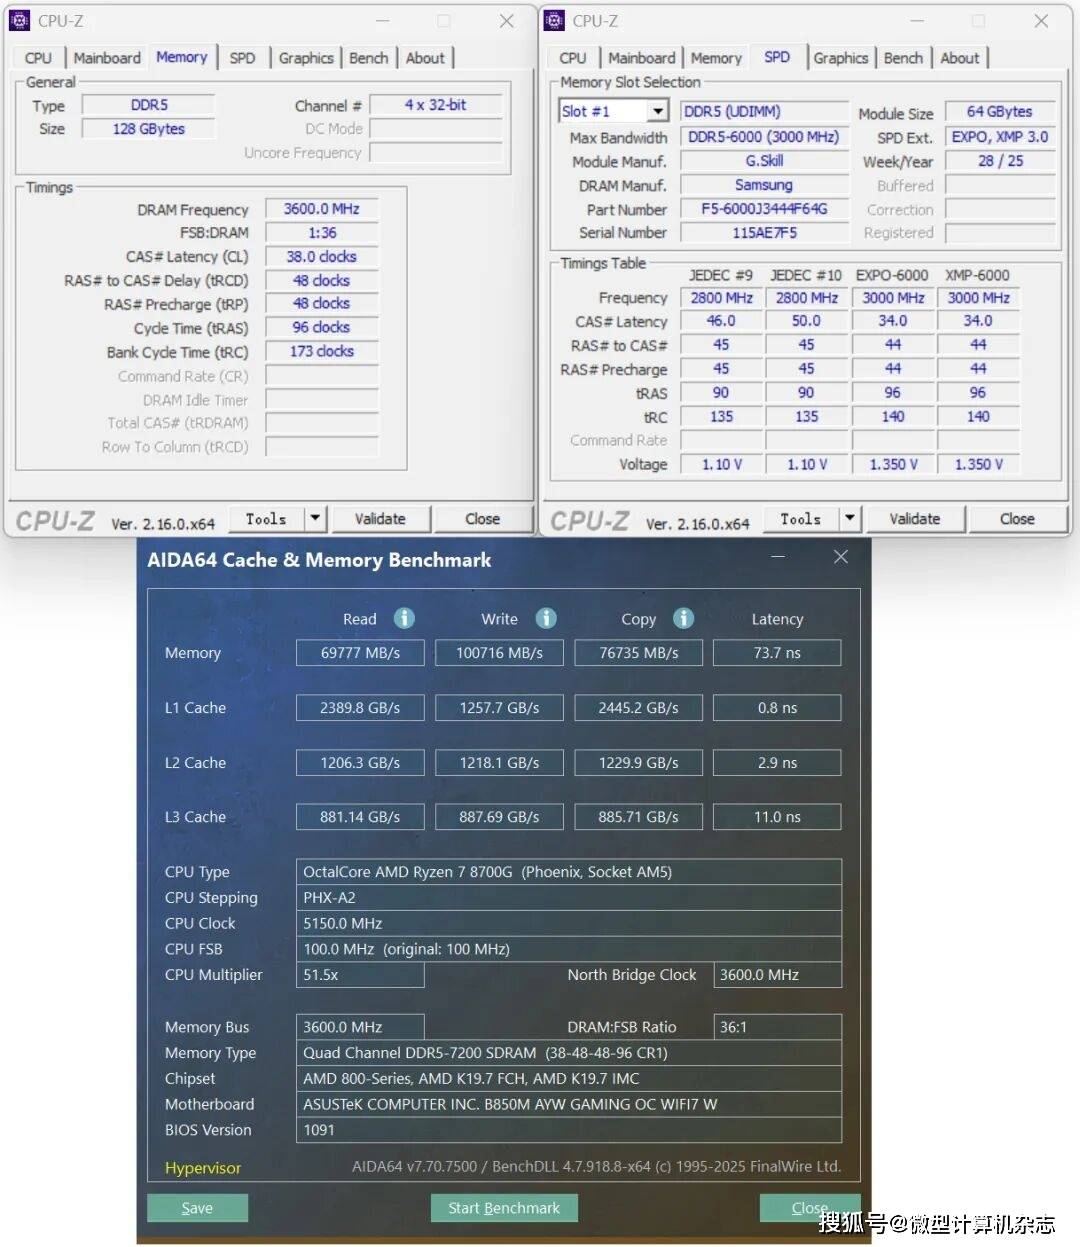This screenshot has height=1247, width=1080.
Task: Click the Serial Number field 115AE7F5
Action: [765, 233]
